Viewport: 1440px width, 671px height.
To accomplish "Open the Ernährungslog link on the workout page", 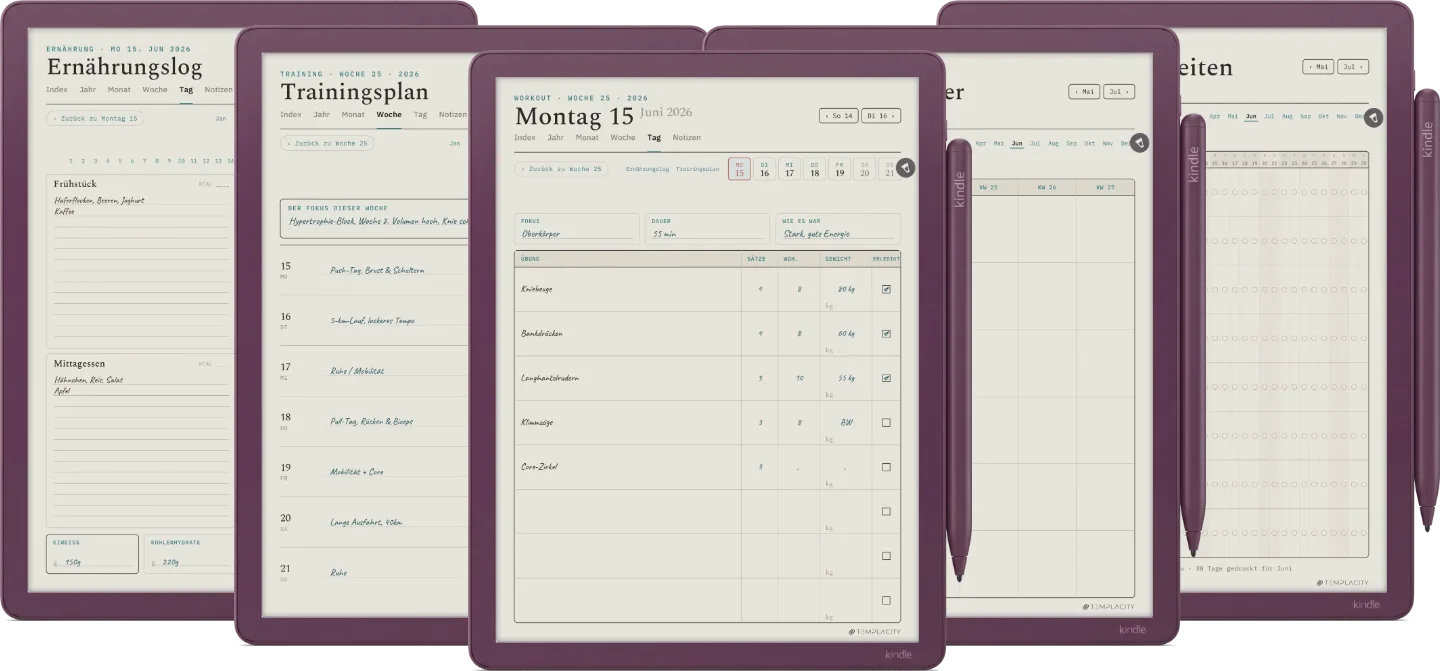I will tap(647, 169).
